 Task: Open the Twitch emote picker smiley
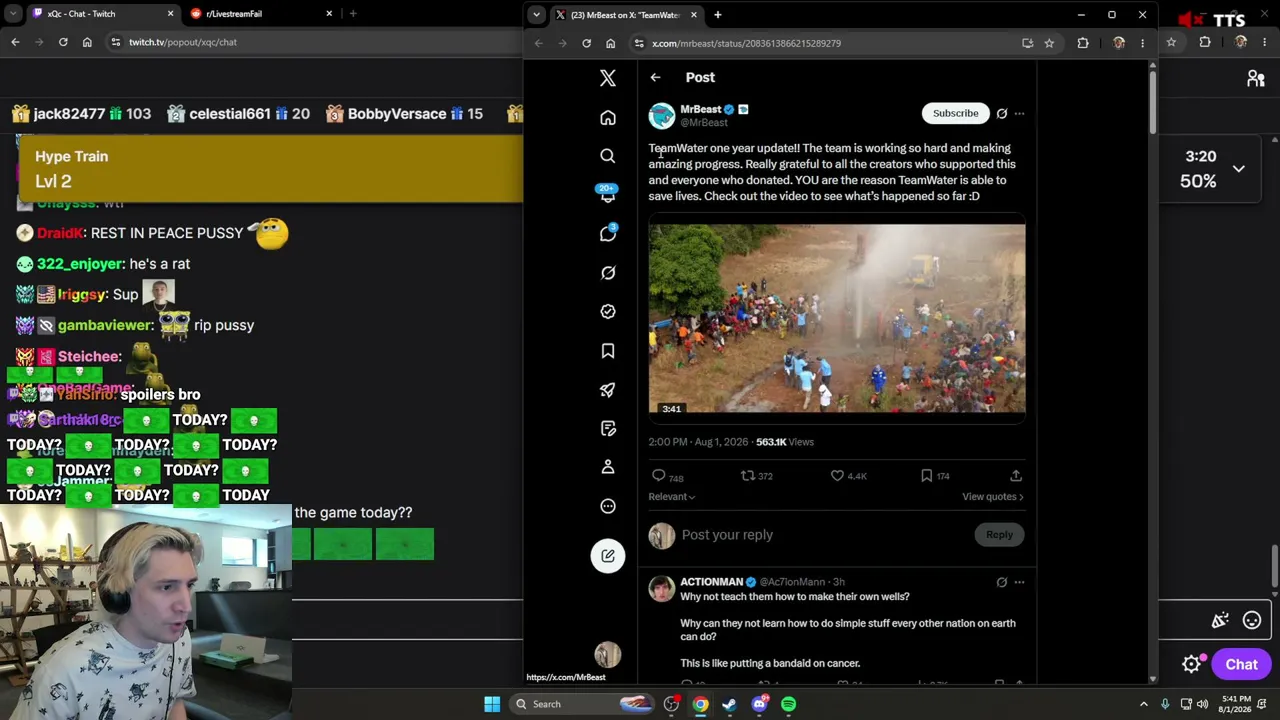coord(1252,621)
